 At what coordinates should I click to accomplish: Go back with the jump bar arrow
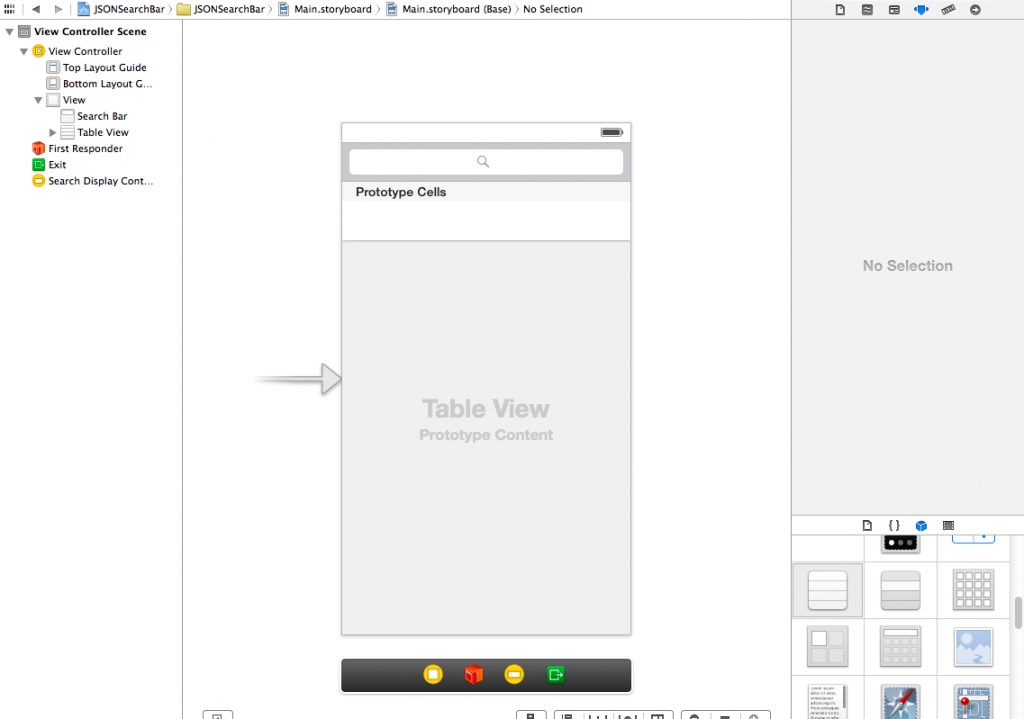36,9
